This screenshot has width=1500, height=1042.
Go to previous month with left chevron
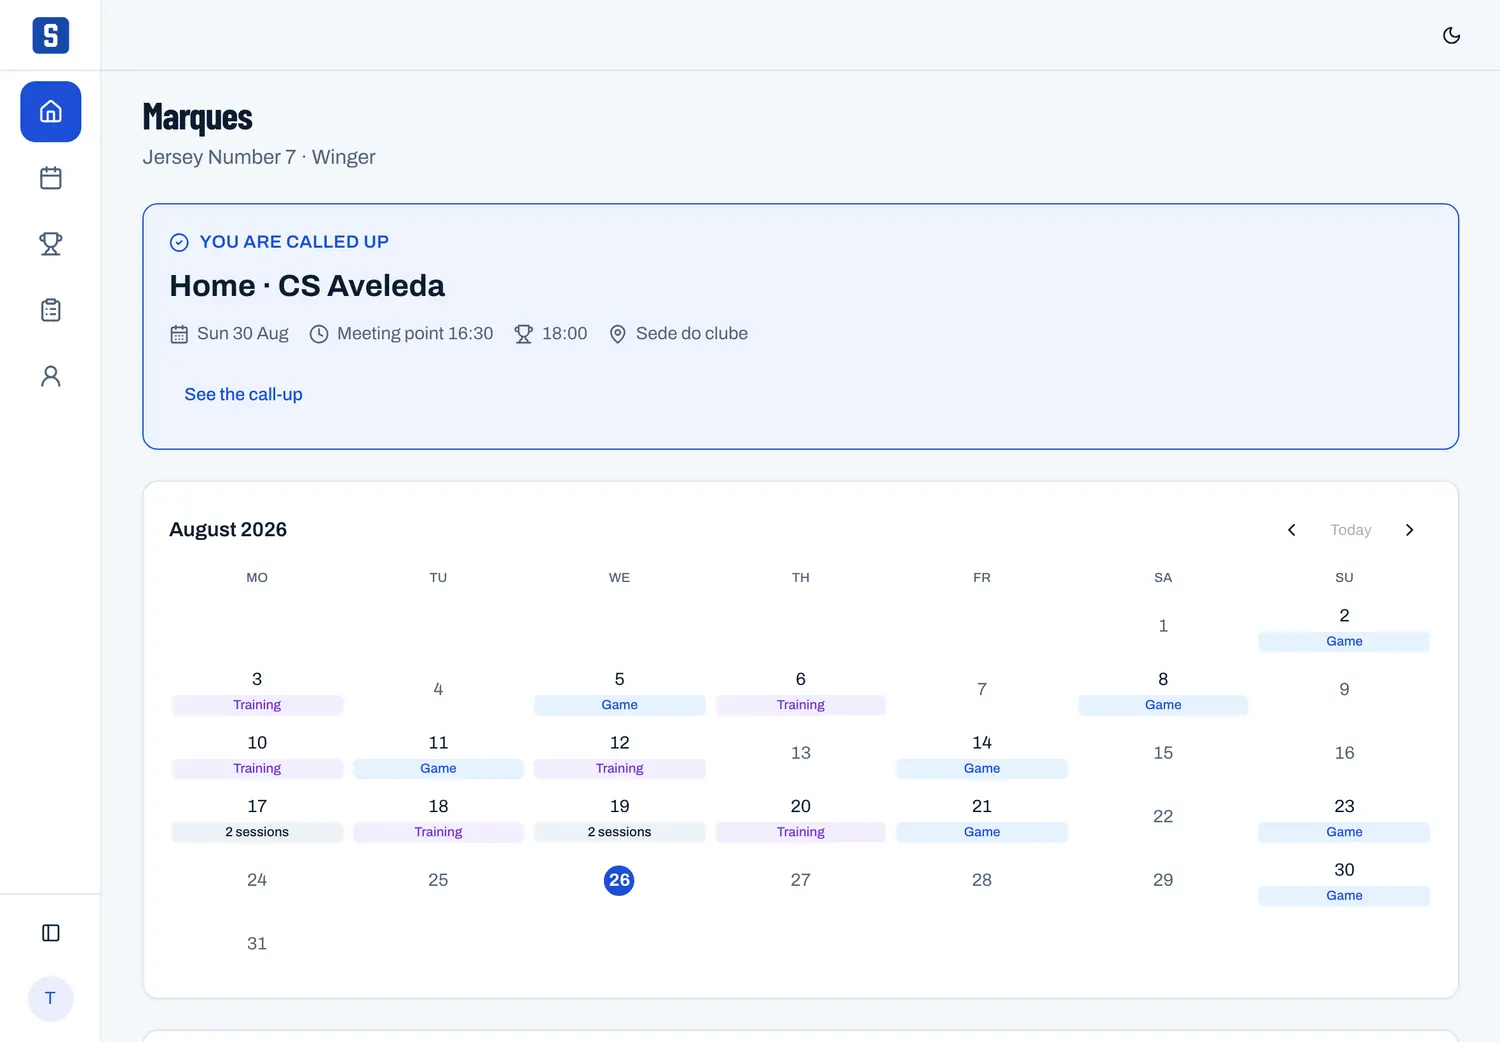point(1291,530)
